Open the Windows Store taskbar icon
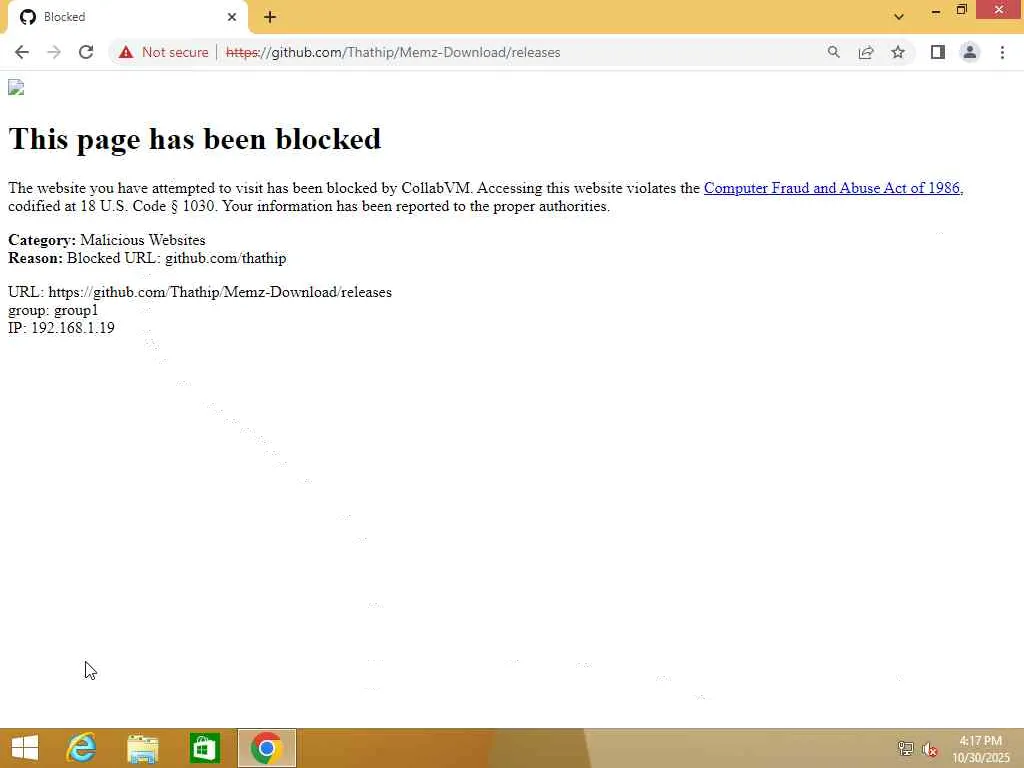Image resolution: width=1024 pixels, height=768 pixels. click(x=204, y=748)
